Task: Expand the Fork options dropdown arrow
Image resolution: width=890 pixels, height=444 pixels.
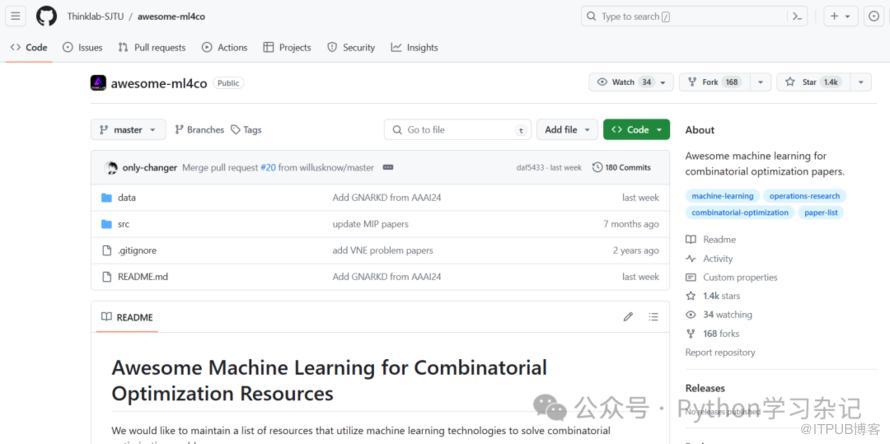Action: (760, 82)
